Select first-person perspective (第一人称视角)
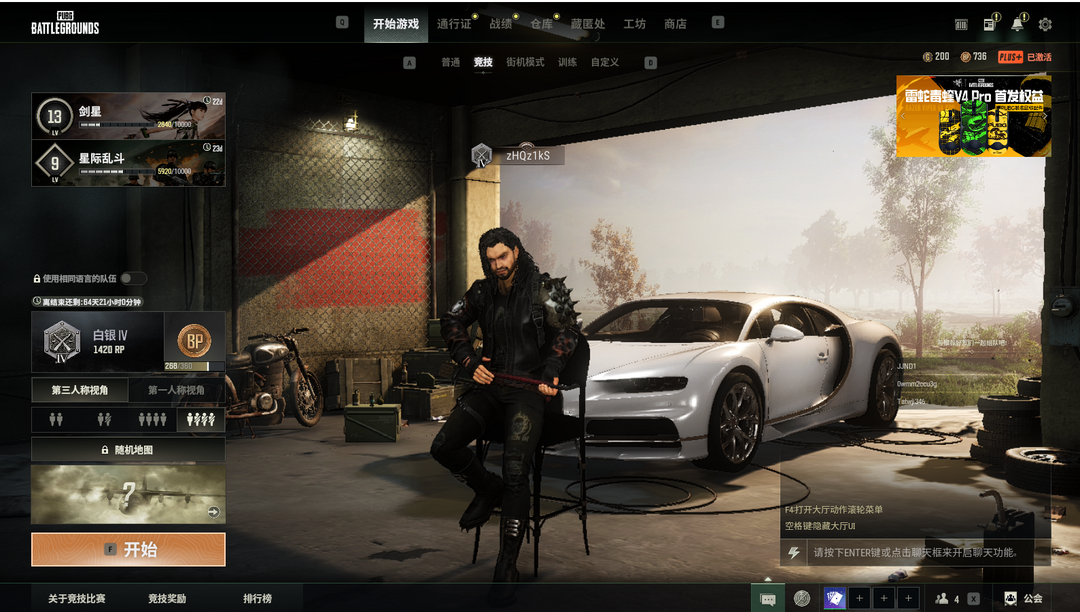The height and width of the screenshot is (612, 1080). (176, 390)
